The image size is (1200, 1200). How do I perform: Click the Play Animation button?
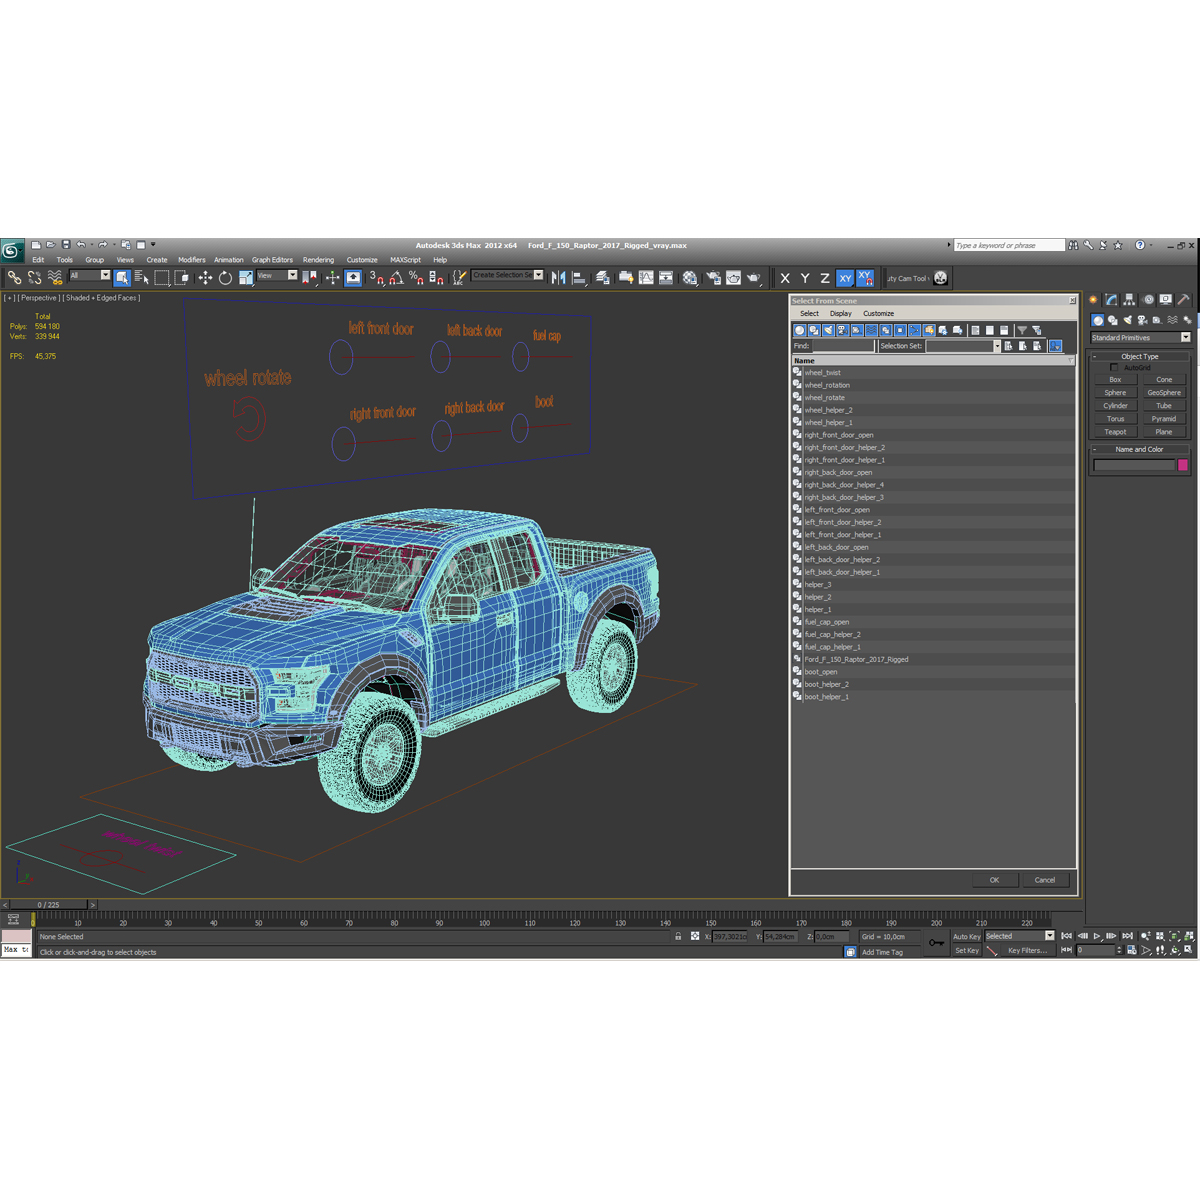(x=1097, y=936)
